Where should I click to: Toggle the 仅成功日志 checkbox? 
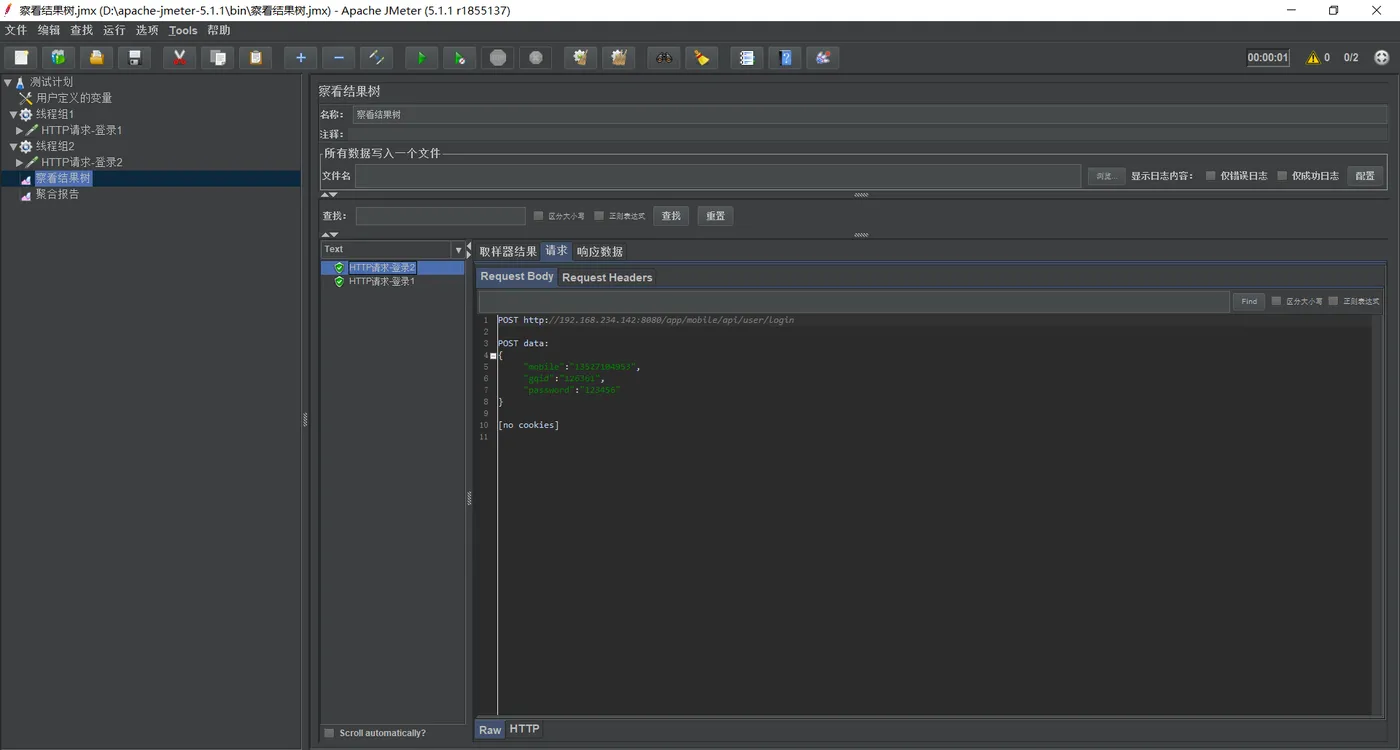[1282, 175]
